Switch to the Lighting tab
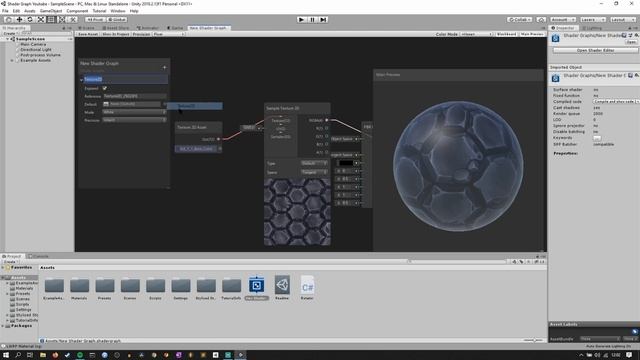The height and width of the screenshot is (360, 640). coord(592,28)
